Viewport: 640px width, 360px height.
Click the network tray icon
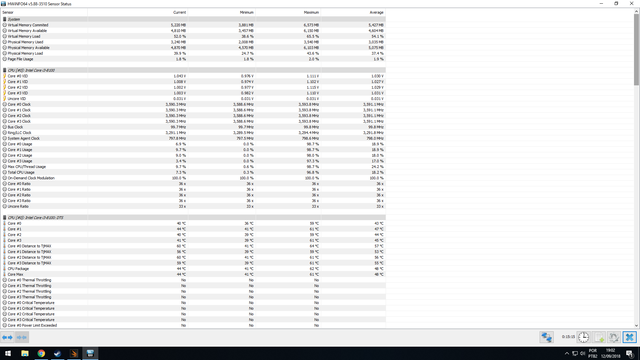coord(575,353)
